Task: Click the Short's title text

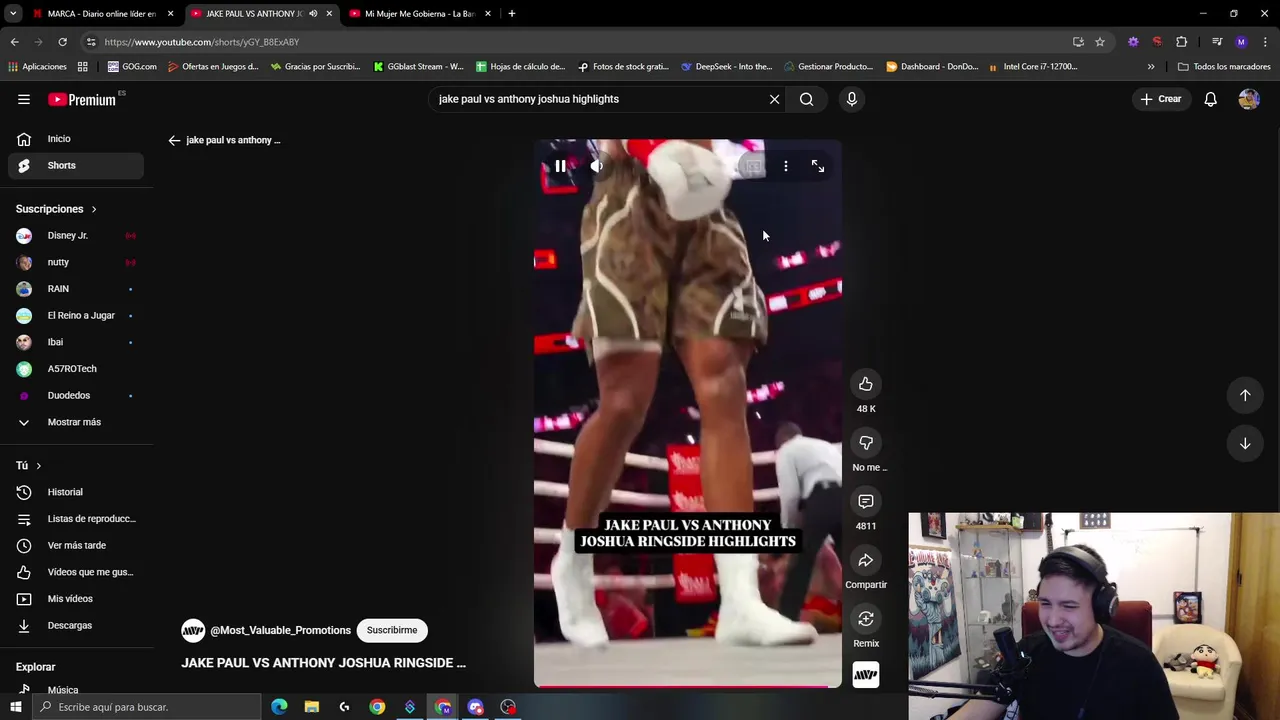Action: point(323,663)
